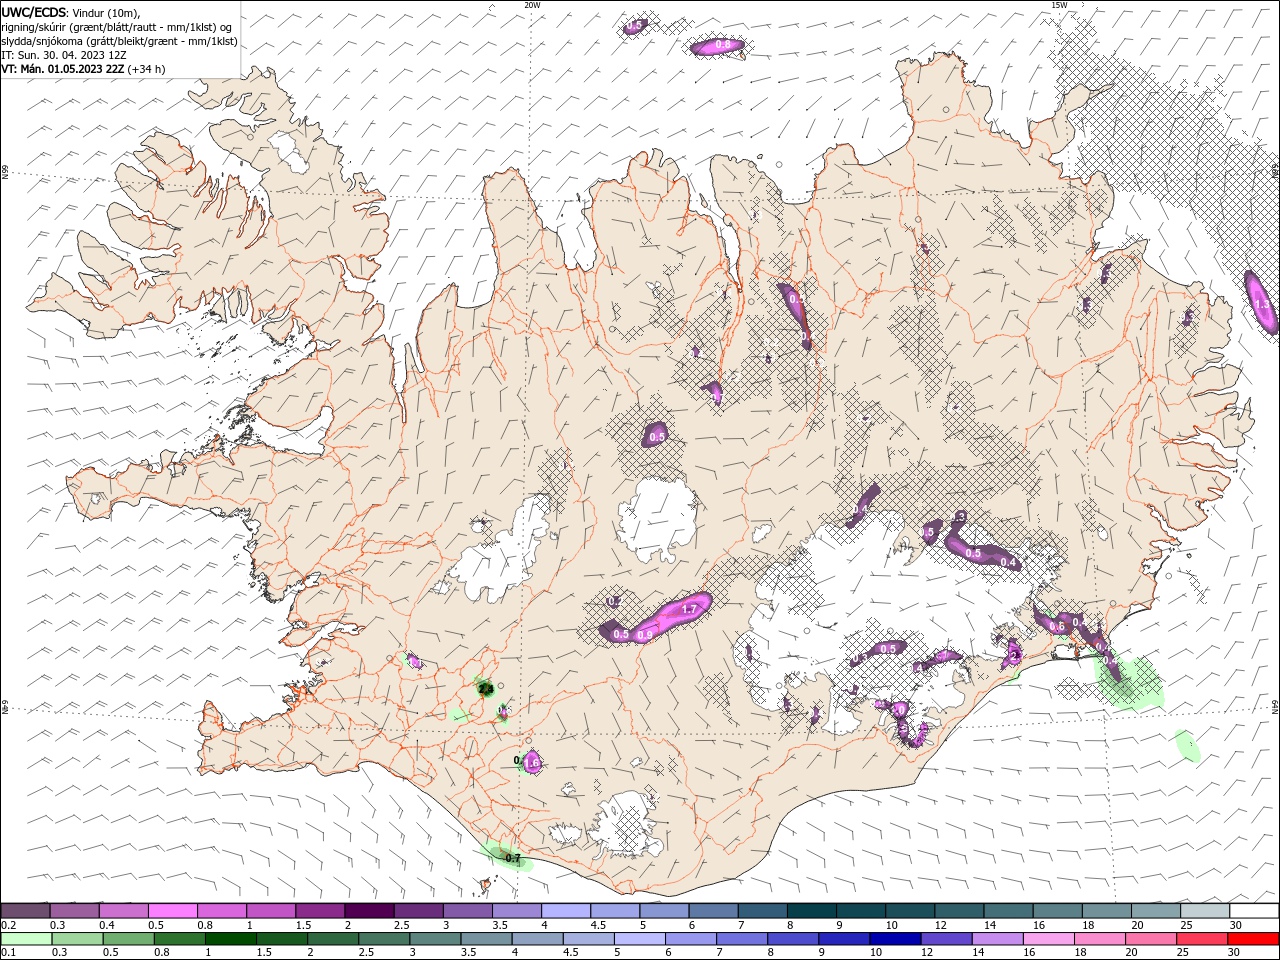
Task: Select red-pink lower legend swatch at 25
Action: [x=1202, y=939]
